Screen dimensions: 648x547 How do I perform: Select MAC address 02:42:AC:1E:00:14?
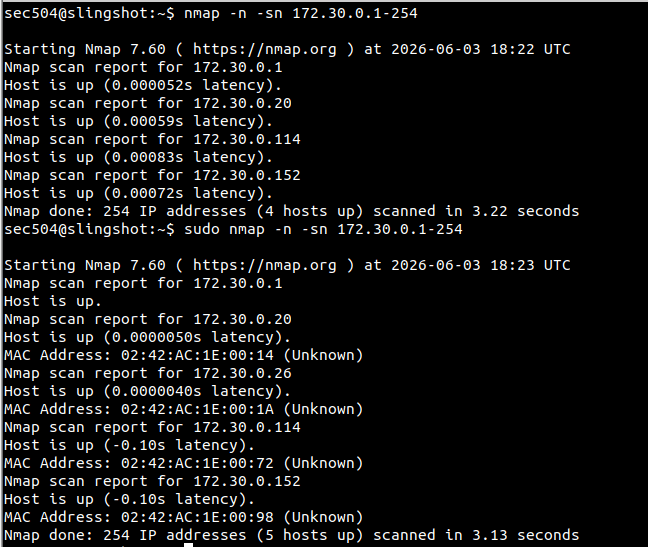197,355
